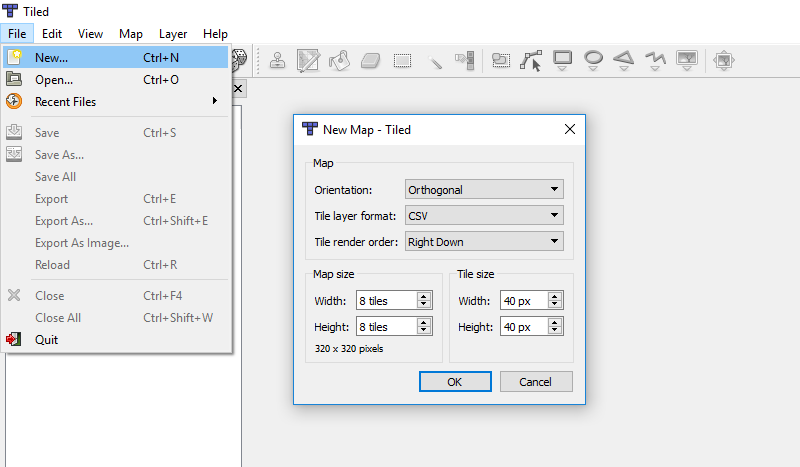Viewport: 800px width, 467px height.
Task: Select the Offset Layers move tool
Action: pyautogui.click(x=723, y=60)
